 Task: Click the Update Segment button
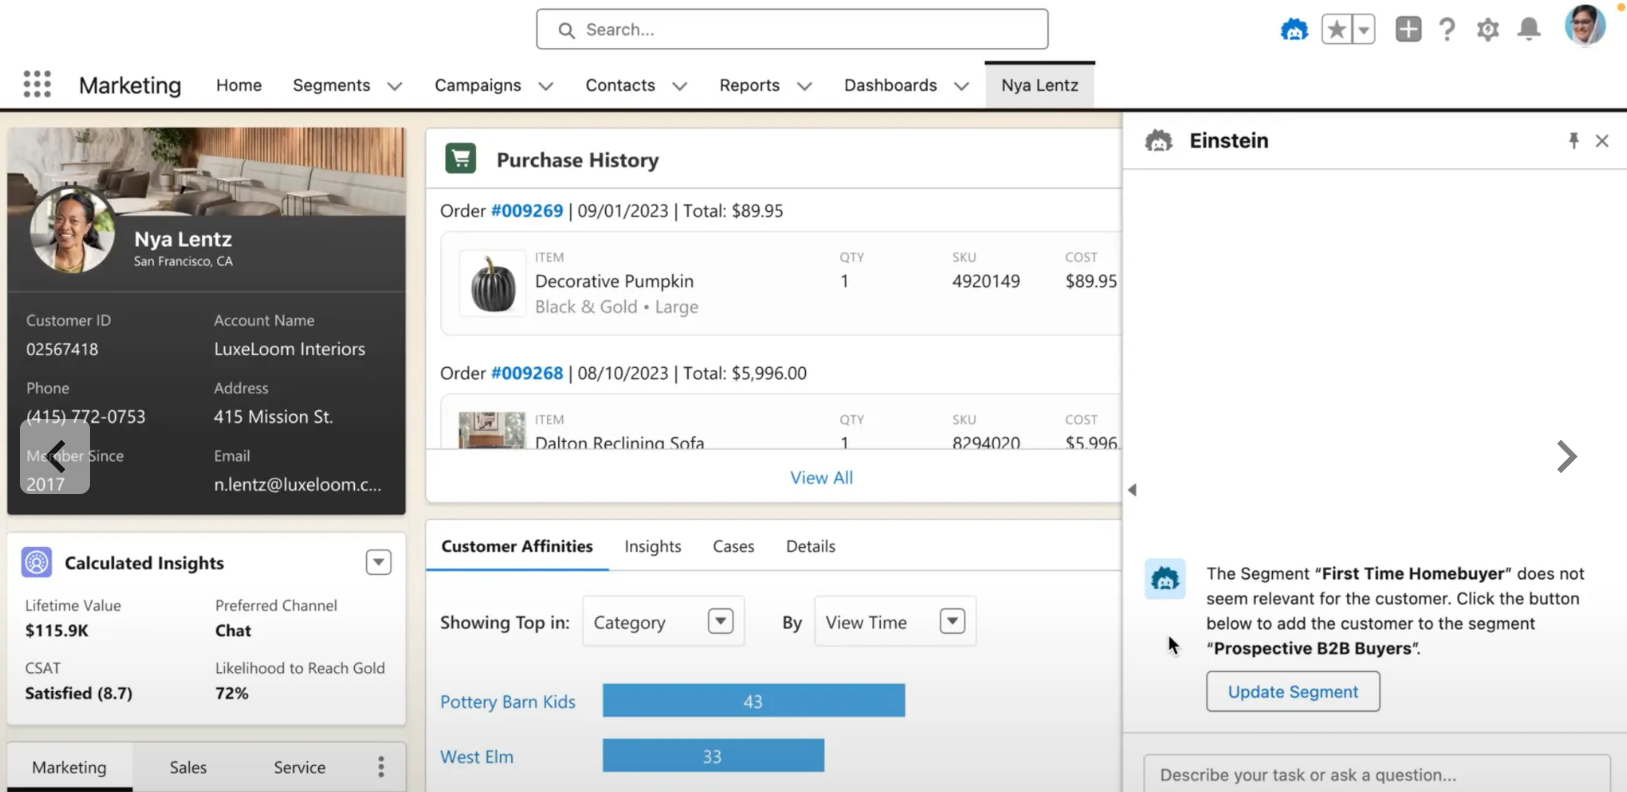(x=1293, y=692)
